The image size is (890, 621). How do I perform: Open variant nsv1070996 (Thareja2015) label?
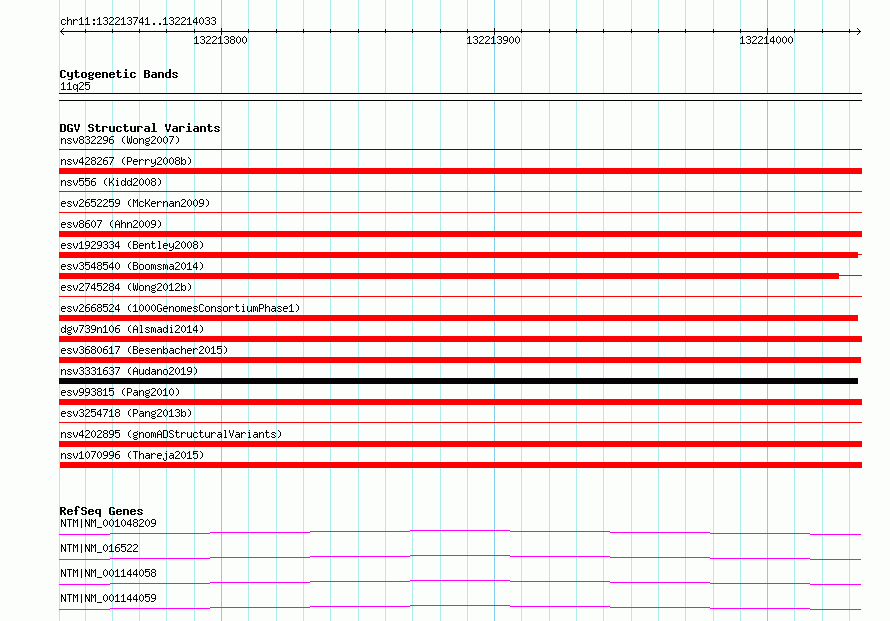point(132,455)
